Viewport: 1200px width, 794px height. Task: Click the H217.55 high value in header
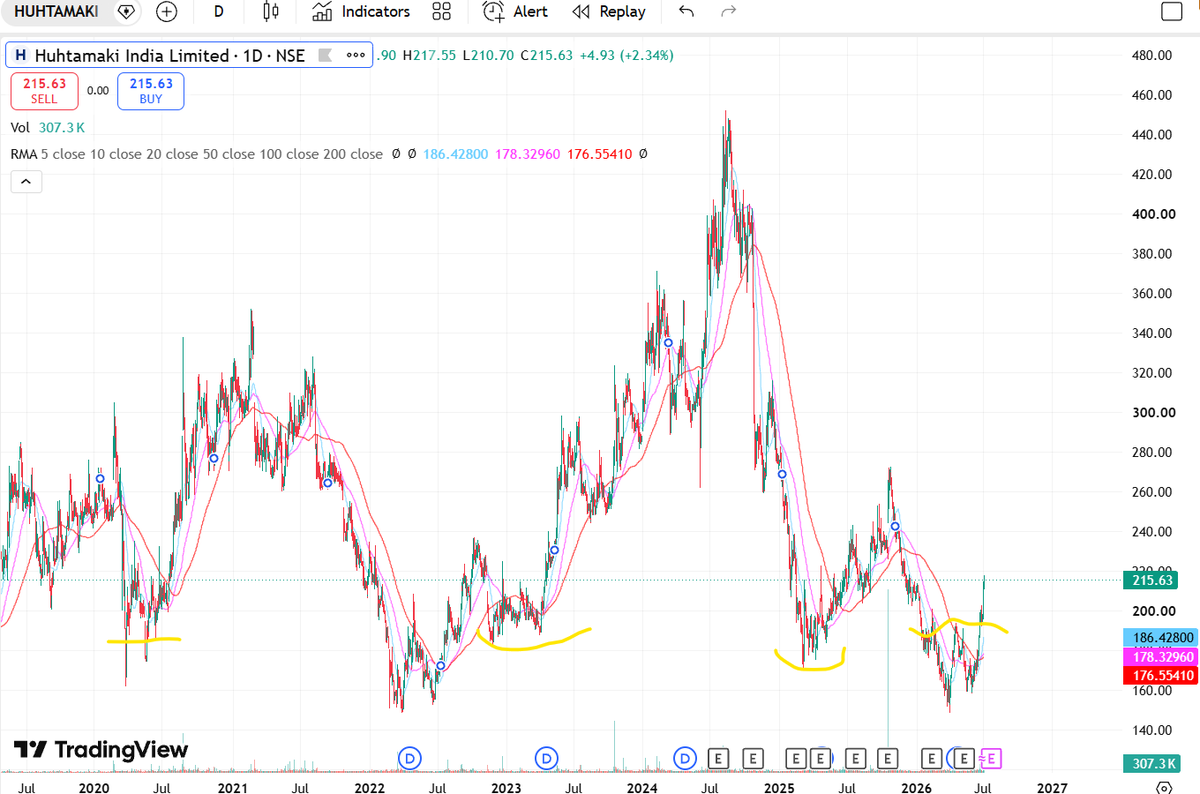(x=429, y=56)
